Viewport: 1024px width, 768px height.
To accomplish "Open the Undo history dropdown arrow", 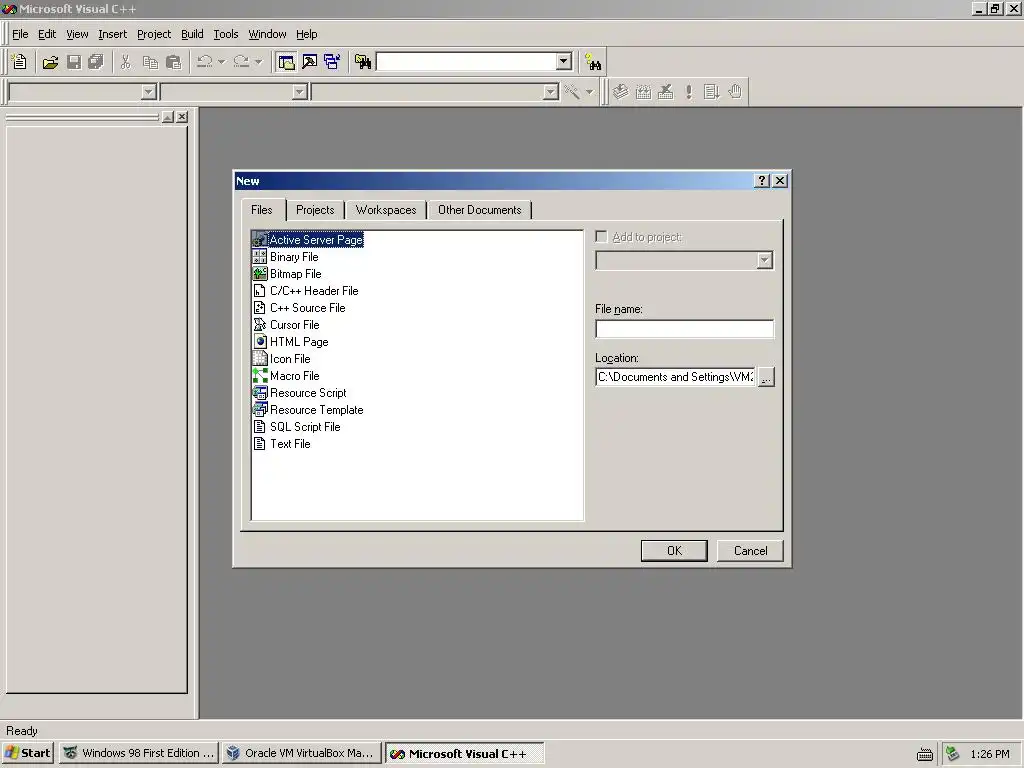I will (x=221, y=62).
